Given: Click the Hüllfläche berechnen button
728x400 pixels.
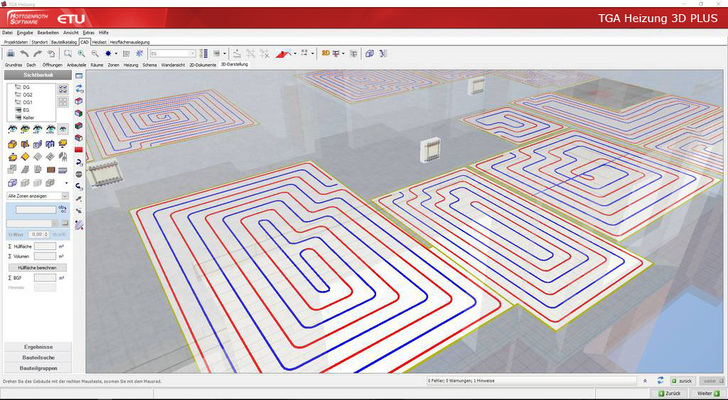Looking at the screenshot, I should (x=38, y=268).
